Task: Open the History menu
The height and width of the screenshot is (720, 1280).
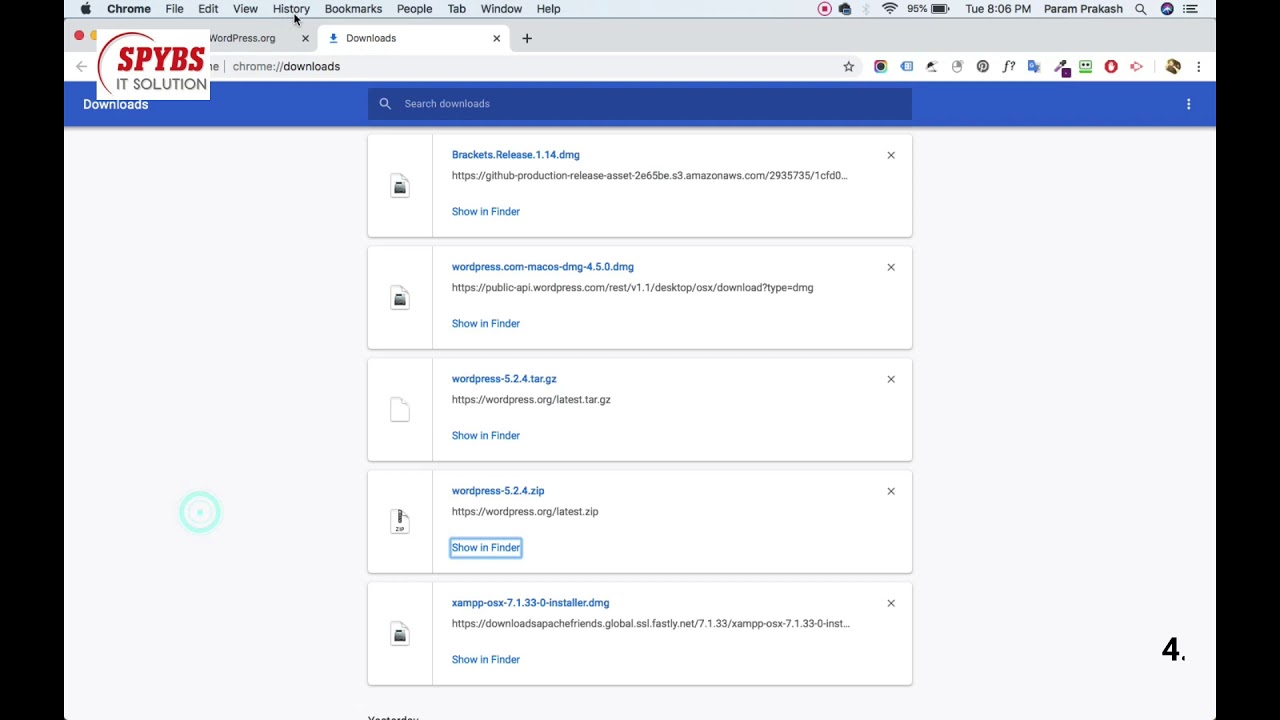Action: tap(291, 9)
